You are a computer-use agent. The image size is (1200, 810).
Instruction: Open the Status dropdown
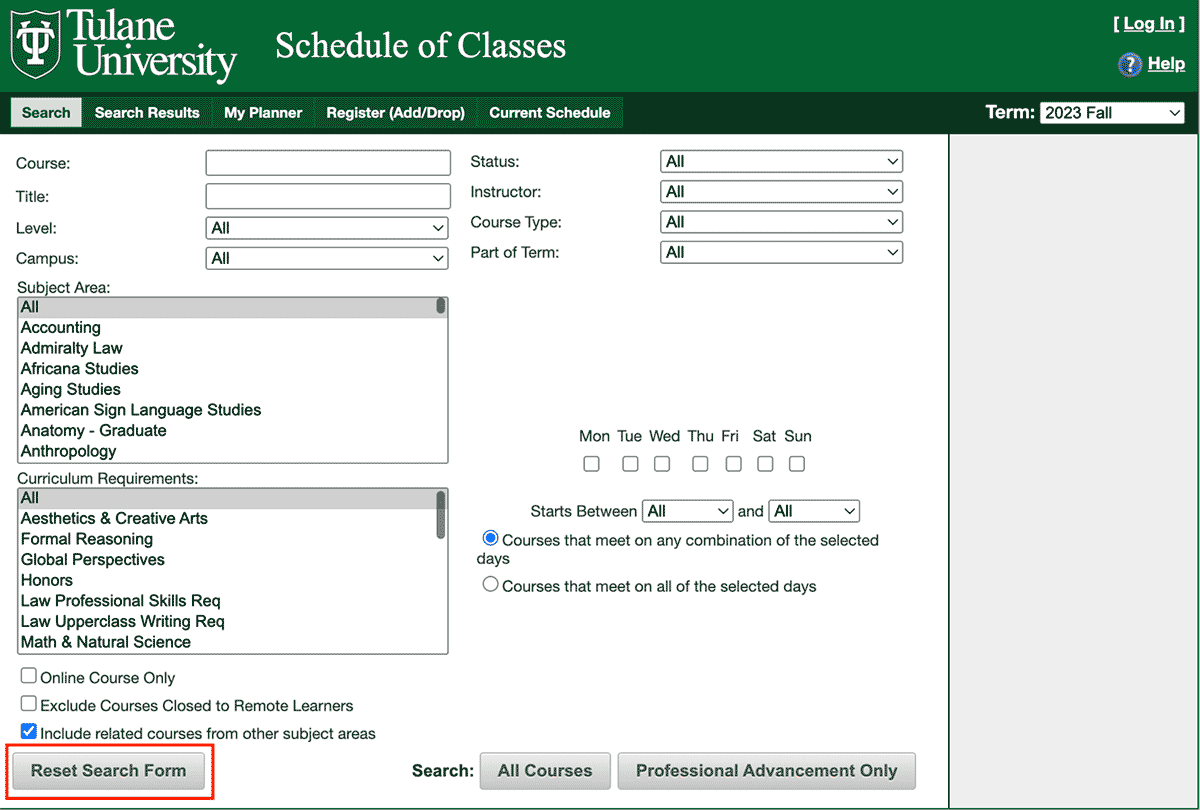pos(782,161)
